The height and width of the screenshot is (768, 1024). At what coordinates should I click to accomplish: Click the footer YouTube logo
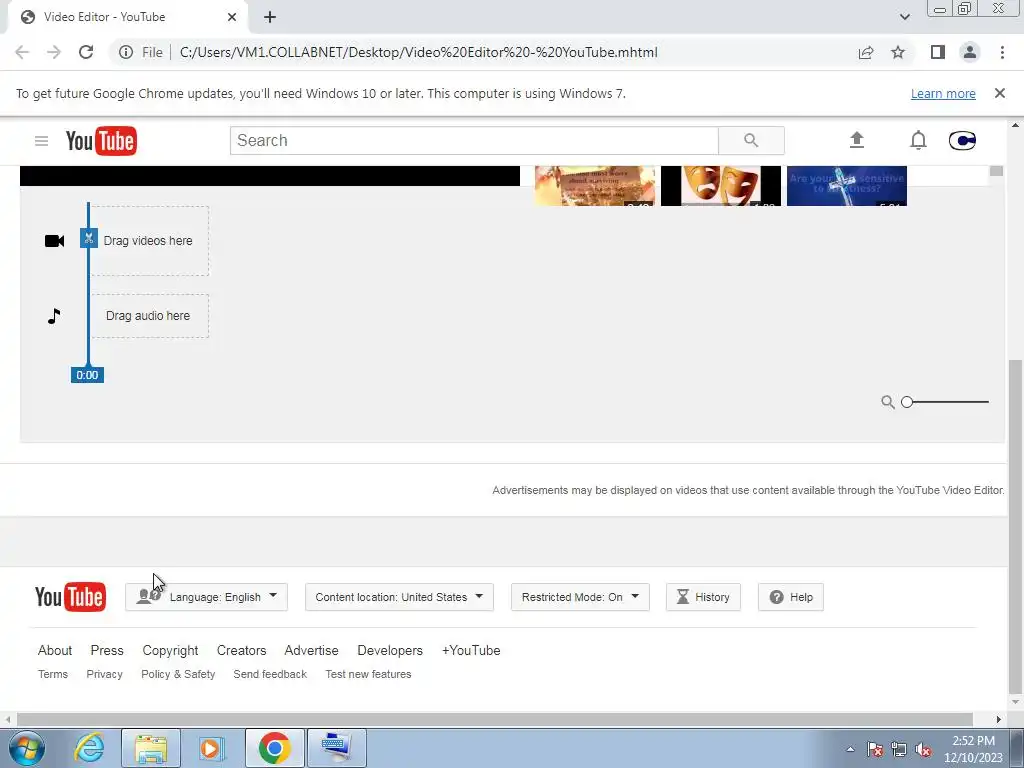coord(71,597)
